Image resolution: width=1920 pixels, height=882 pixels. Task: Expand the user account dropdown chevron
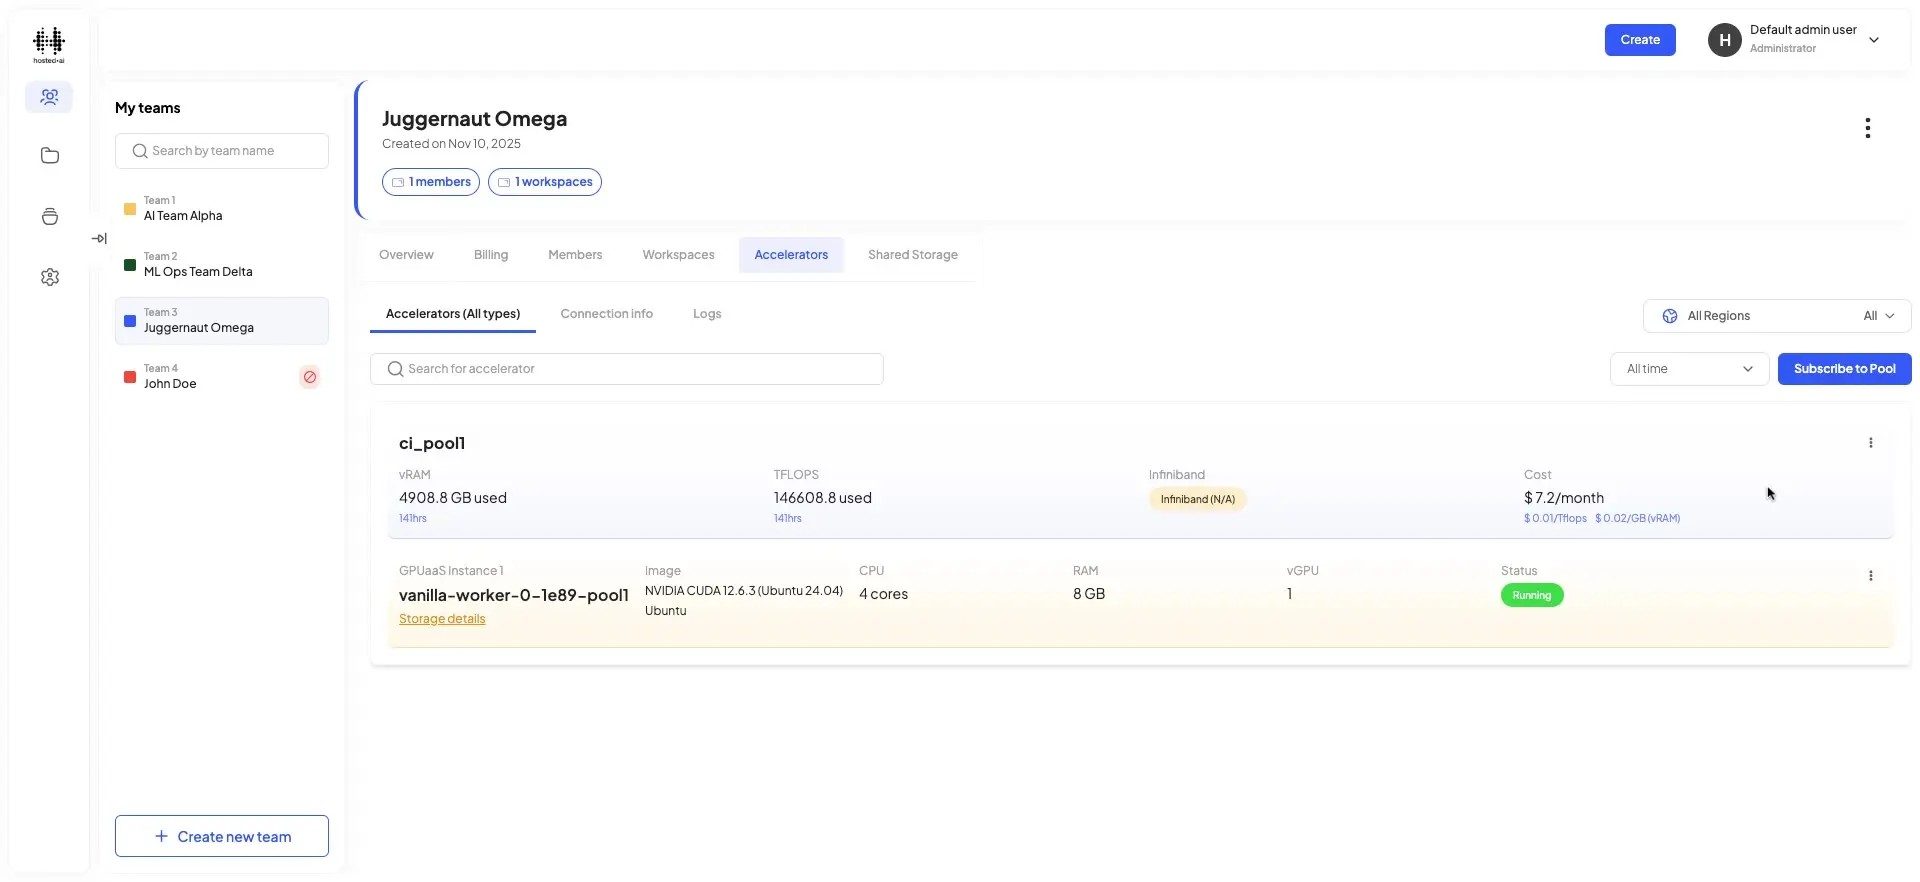pos(1874,40)
